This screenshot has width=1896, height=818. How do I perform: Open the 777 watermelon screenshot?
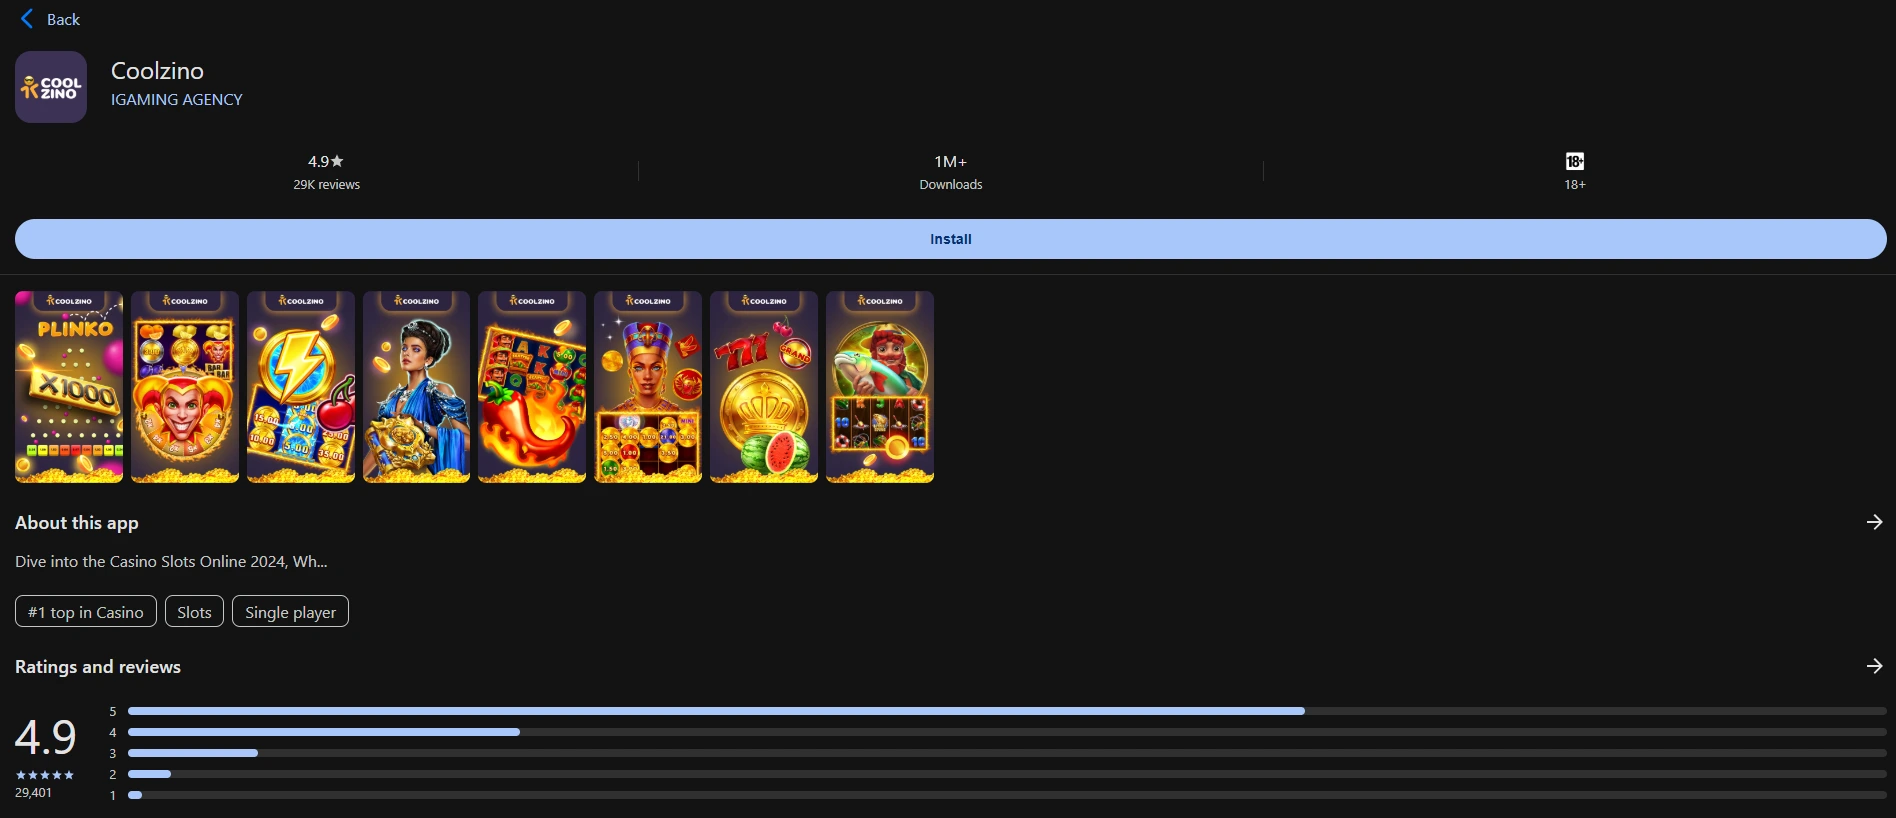coord(764,387)
